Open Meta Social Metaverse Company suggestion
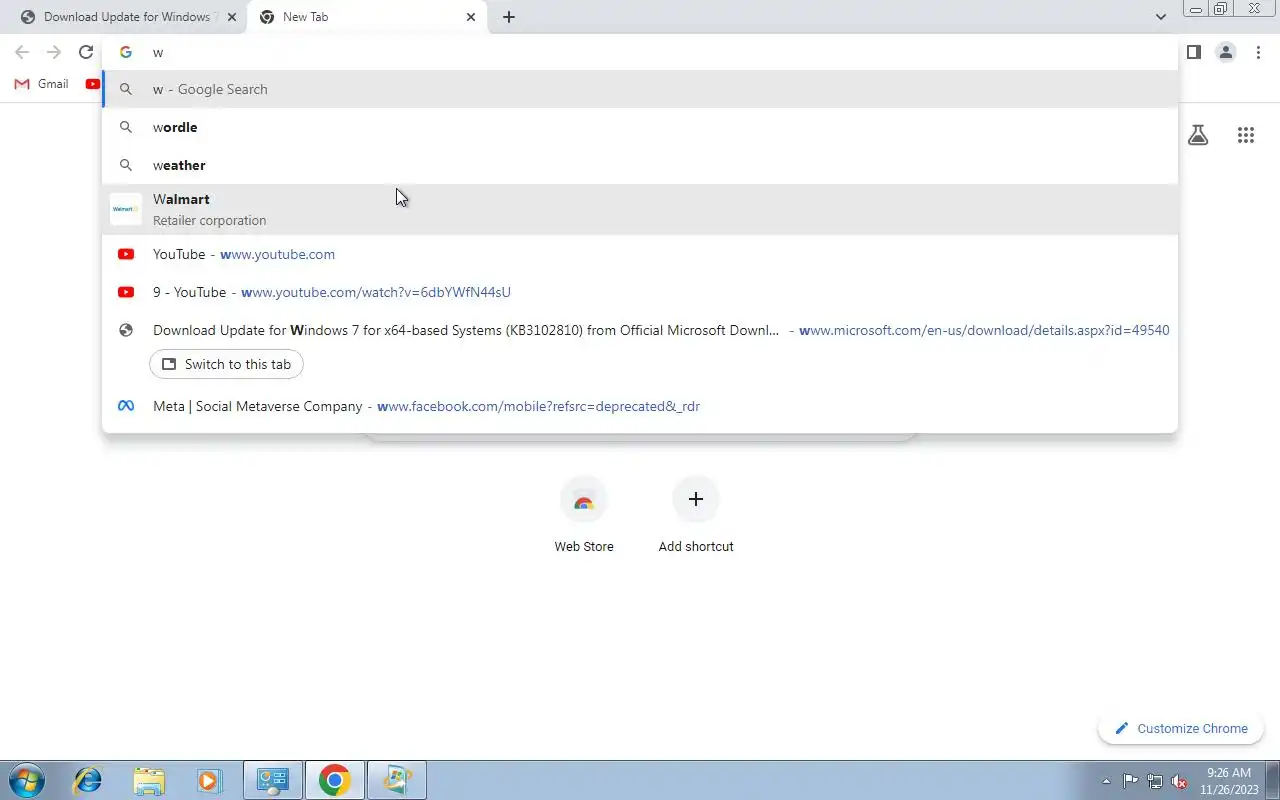Image resolution: width=1280 pixels, height=800 pixels. (640, 406)
